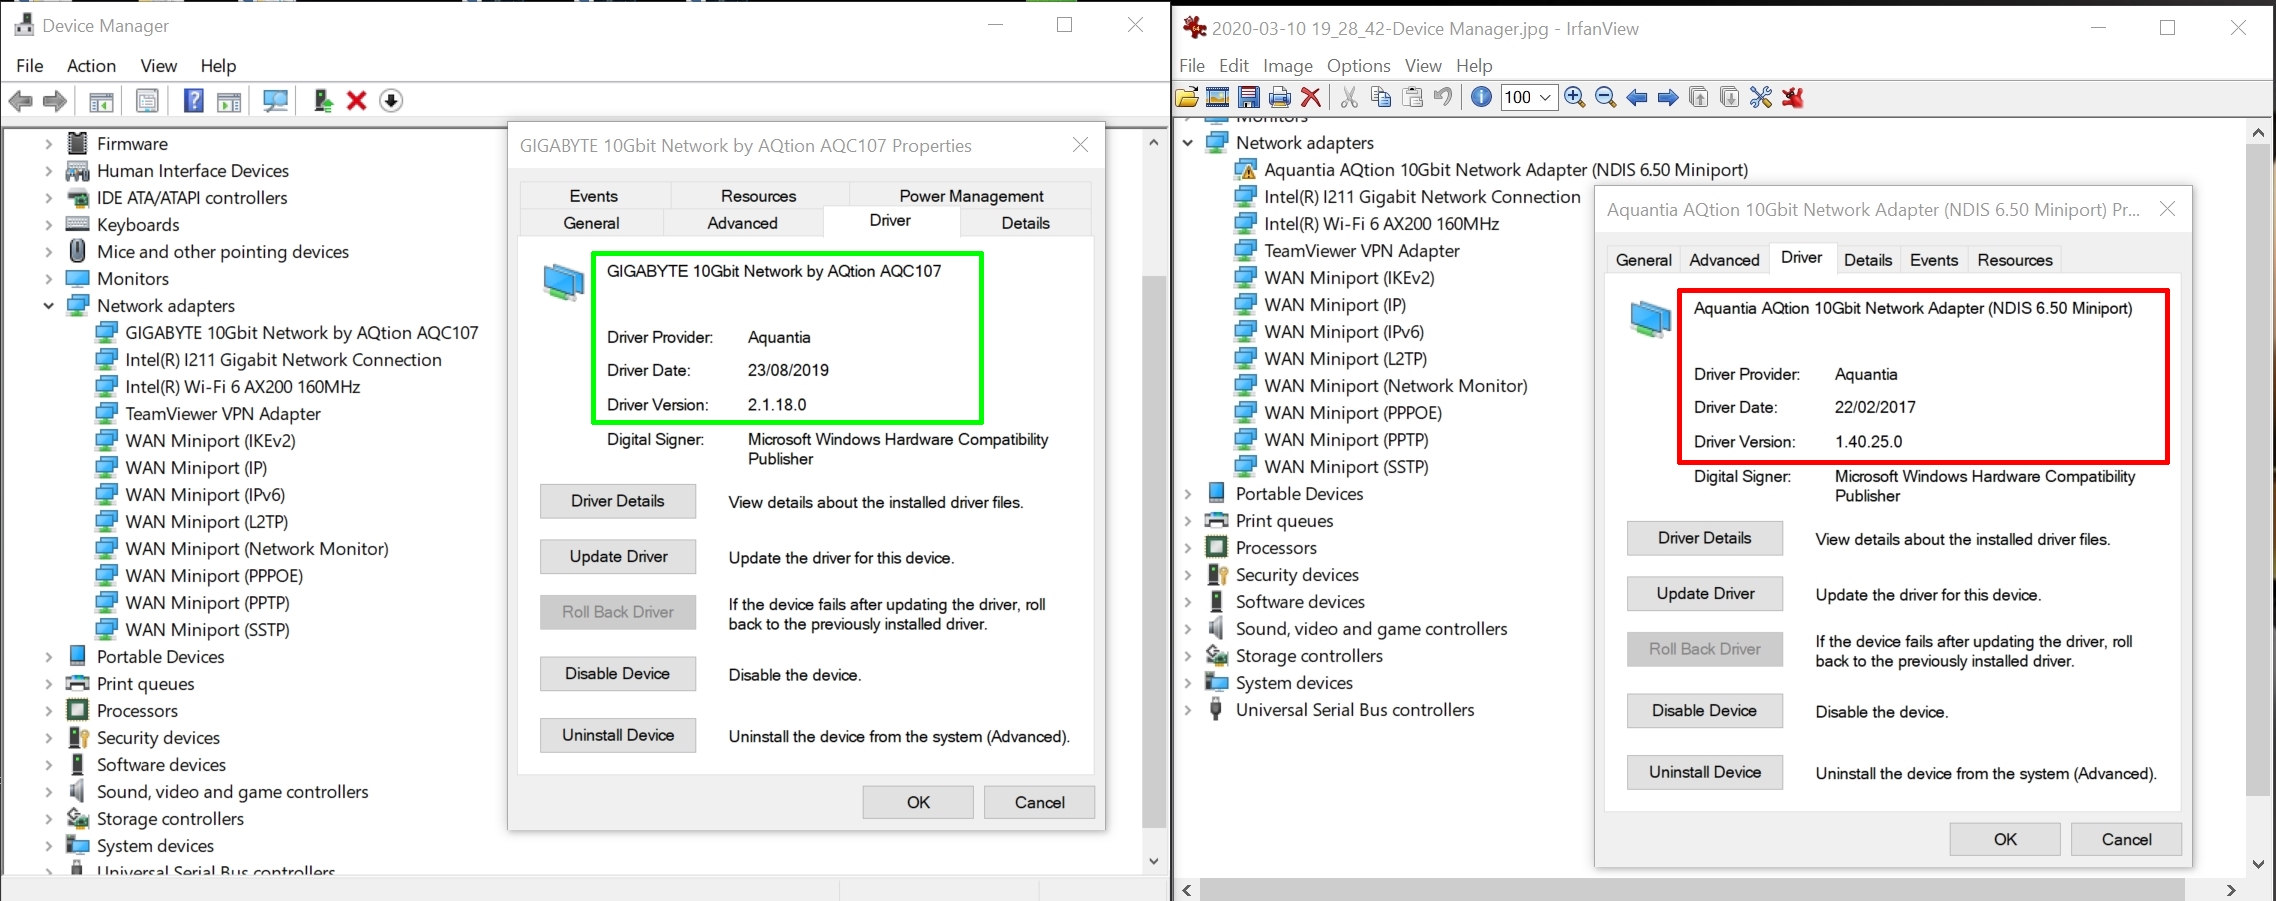This screenshot has height=901, width=2276.
Task: Expand the Storage controllers node in Device Manager
Action: click(48, 819)
